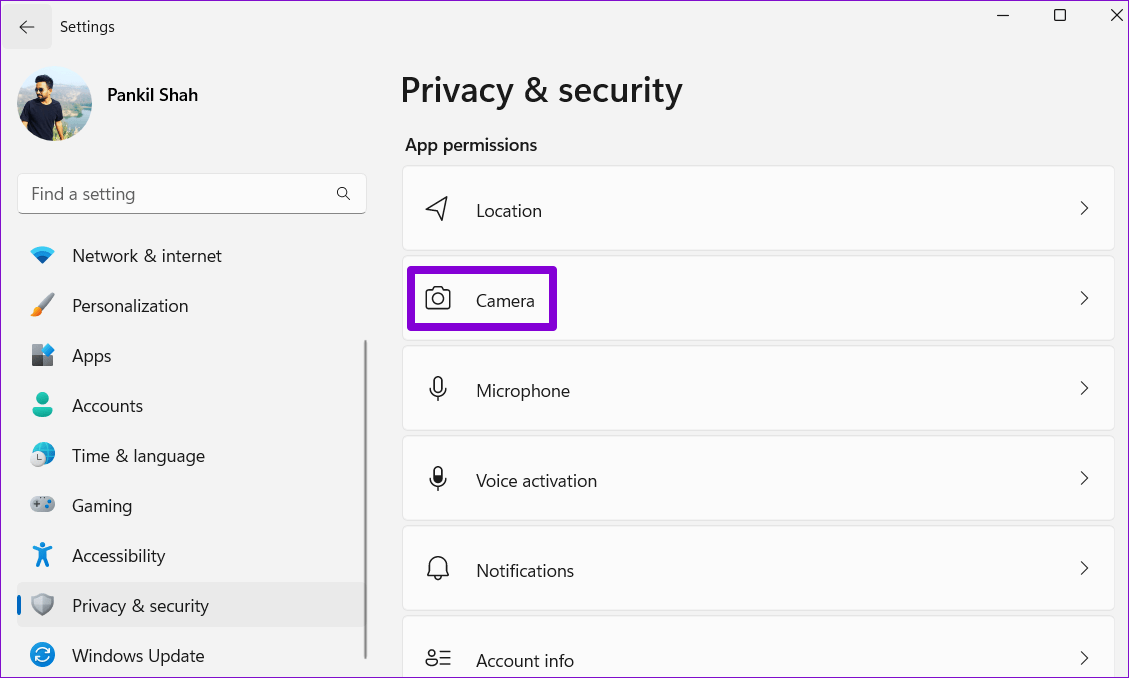Open Network & internet settings

[146, 256]
